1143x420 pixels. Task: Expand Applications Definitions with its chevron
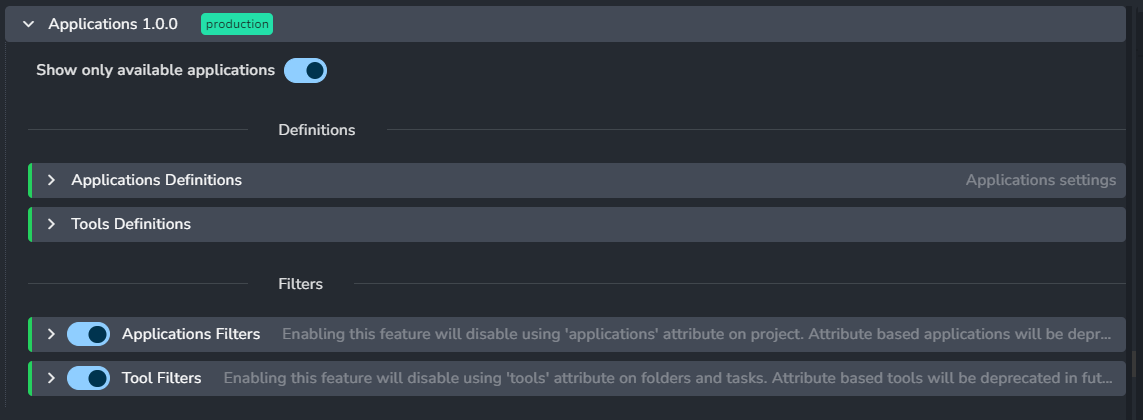pos(52,181)
